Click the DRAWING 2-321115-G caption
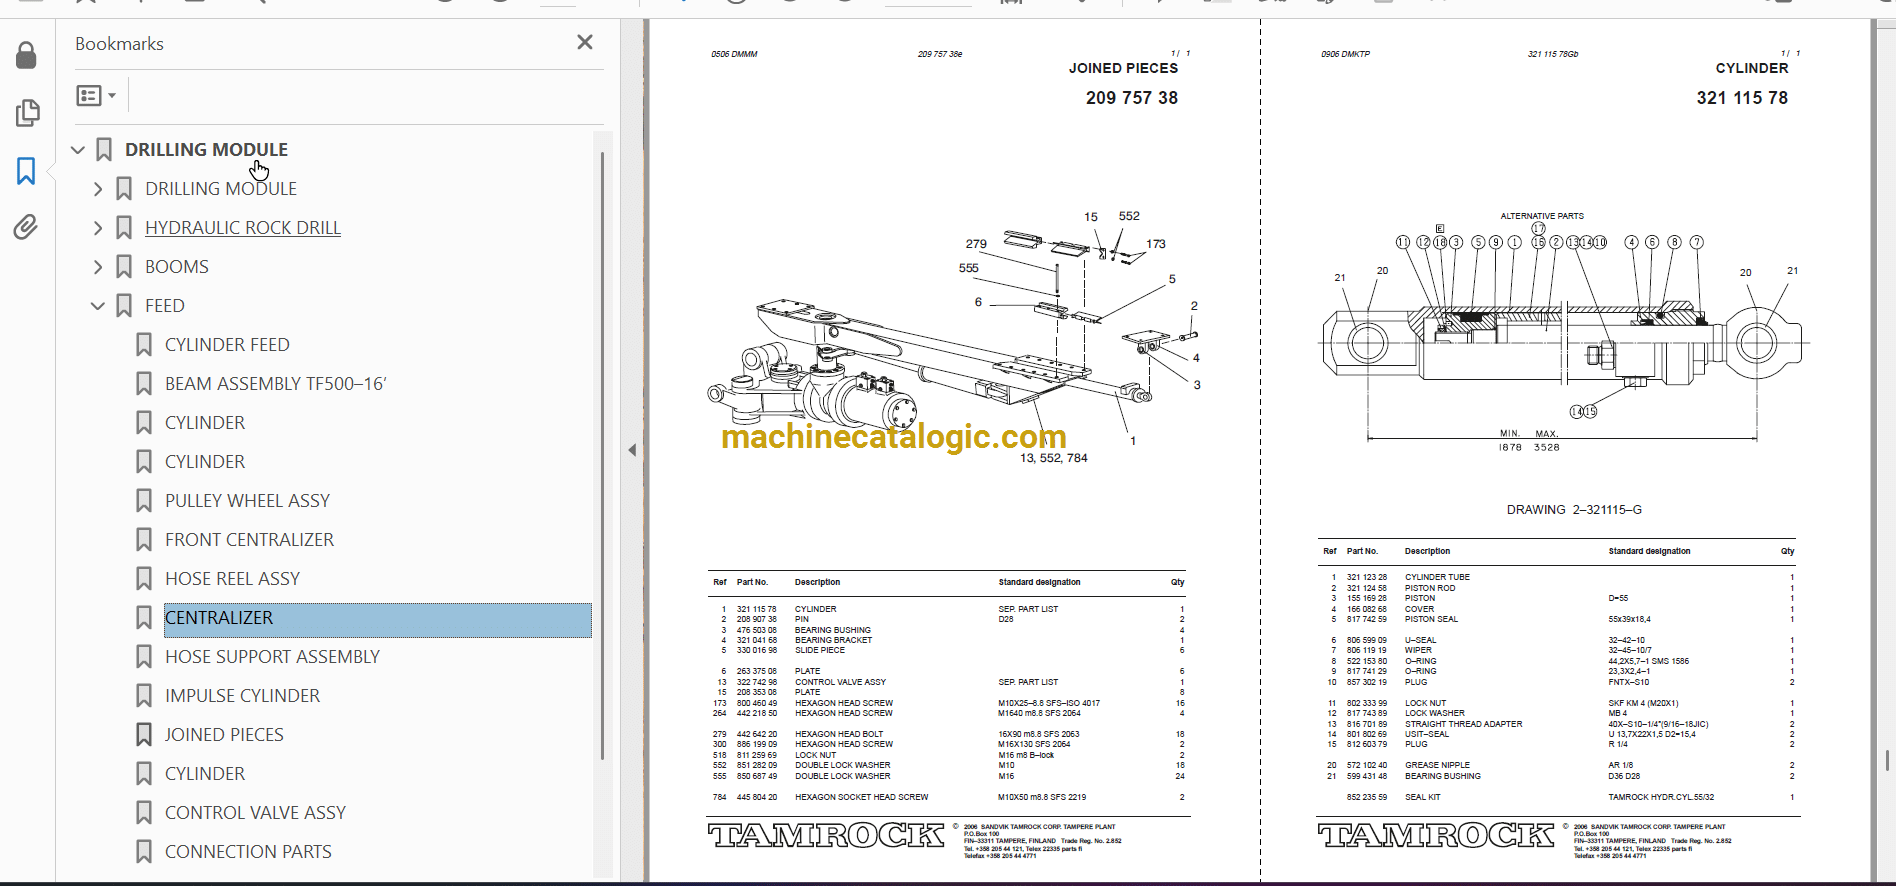Screen dimensions: 1896x886 [1574, 510]
